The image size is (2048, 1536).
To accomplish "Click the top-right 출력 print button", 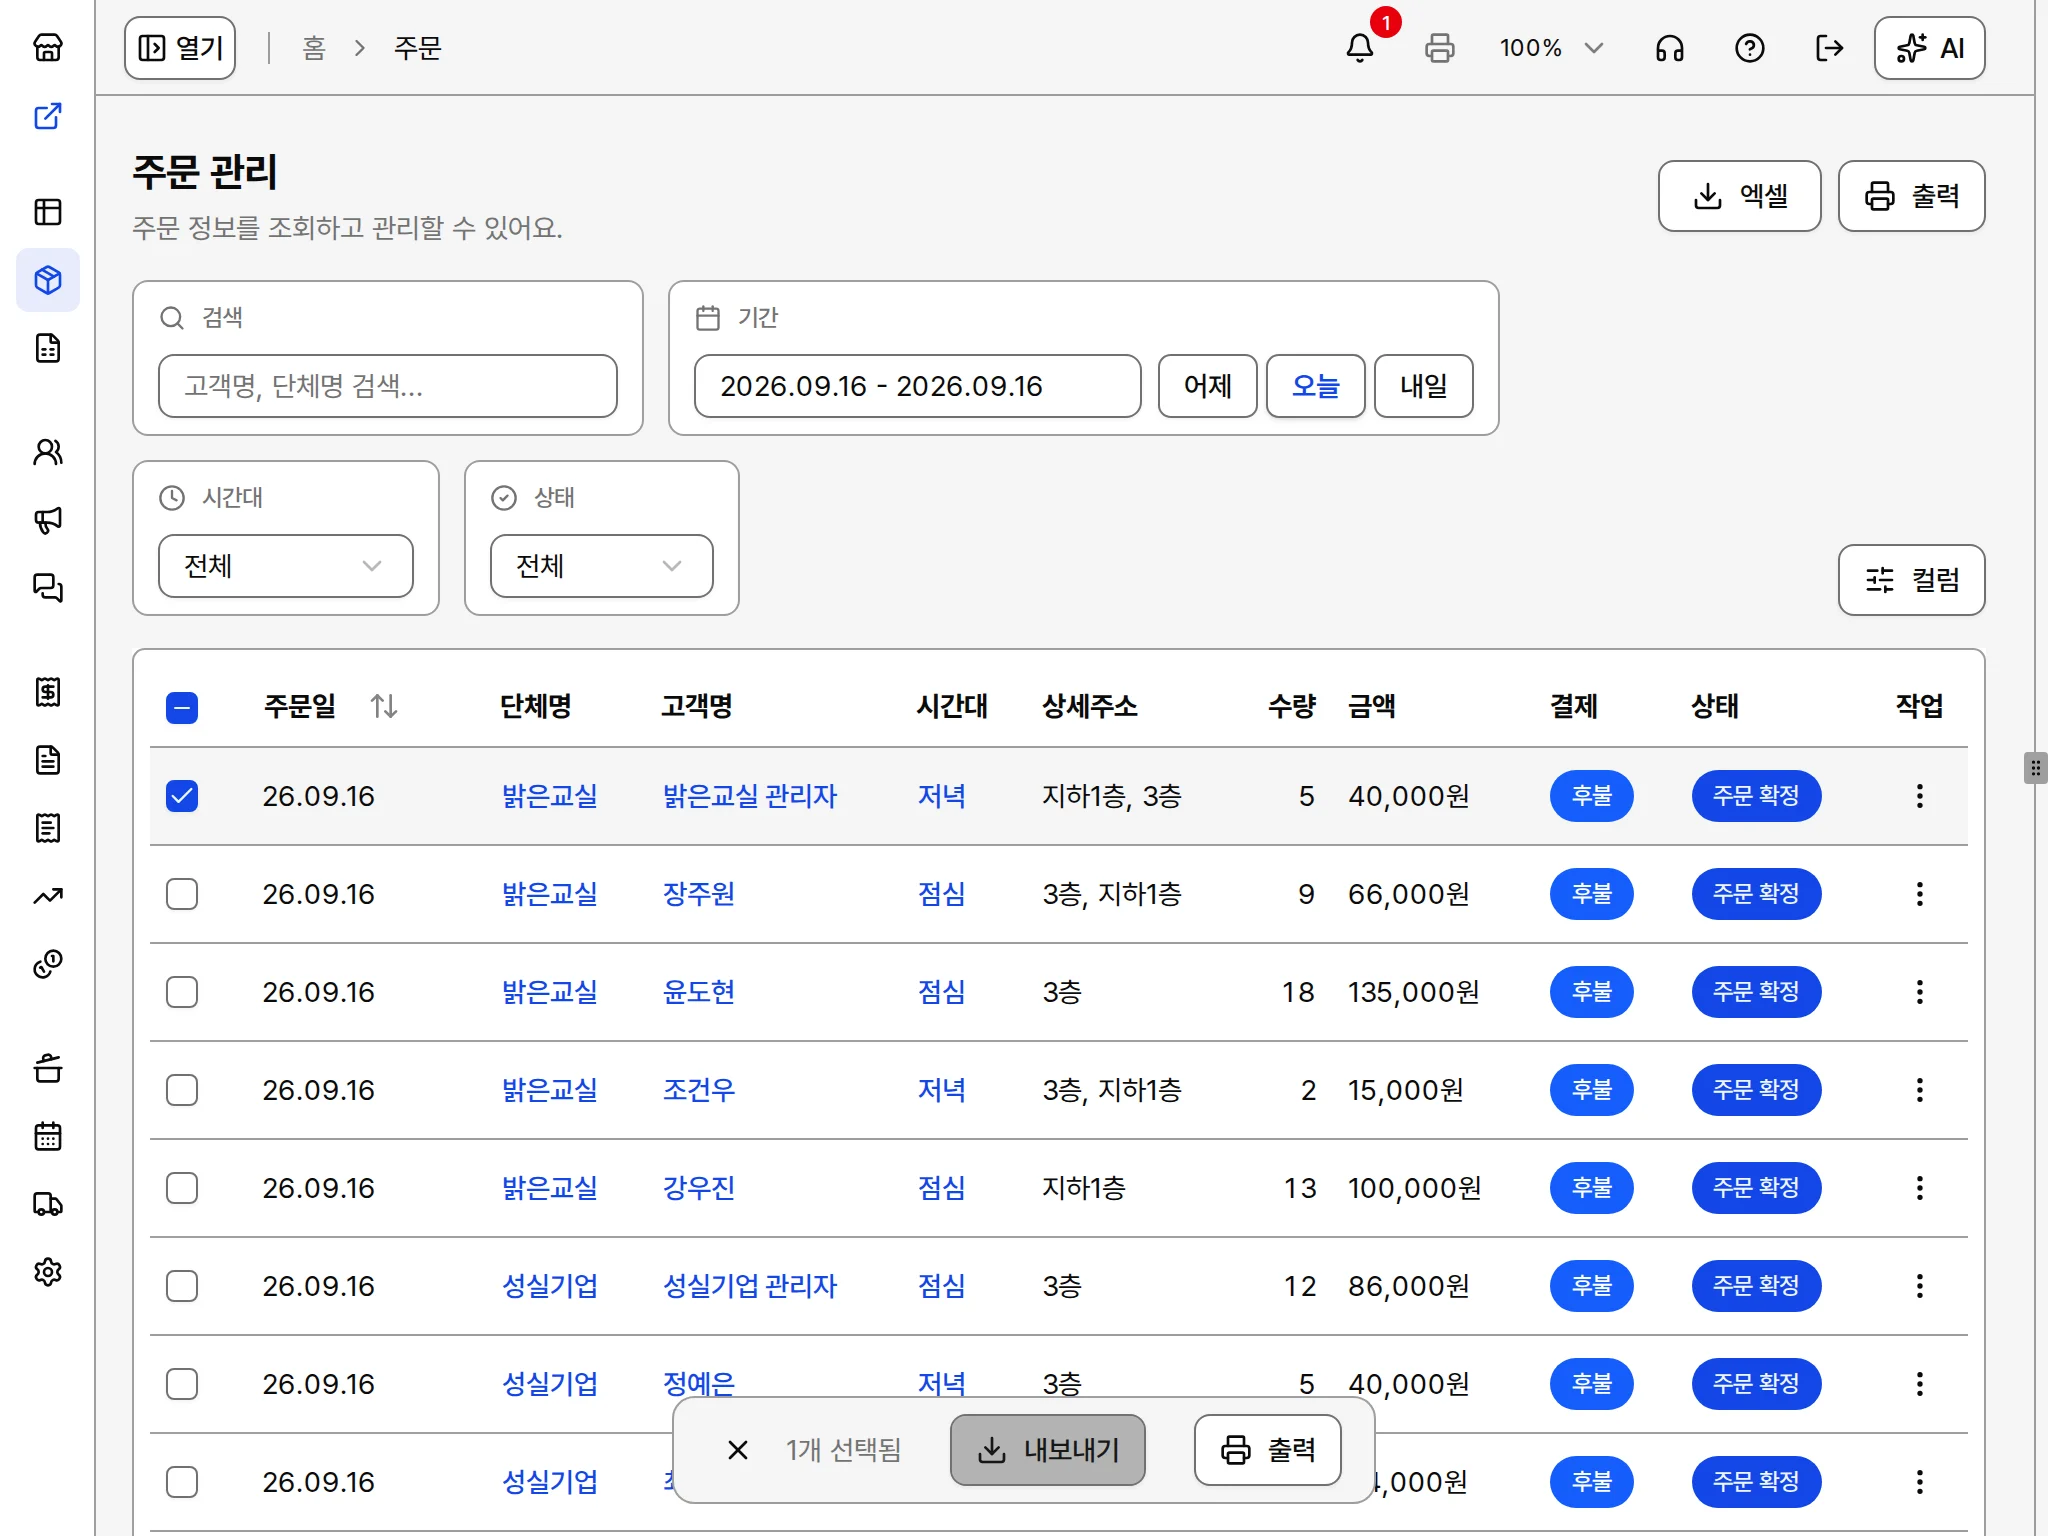I will [x=1912, y=196].
